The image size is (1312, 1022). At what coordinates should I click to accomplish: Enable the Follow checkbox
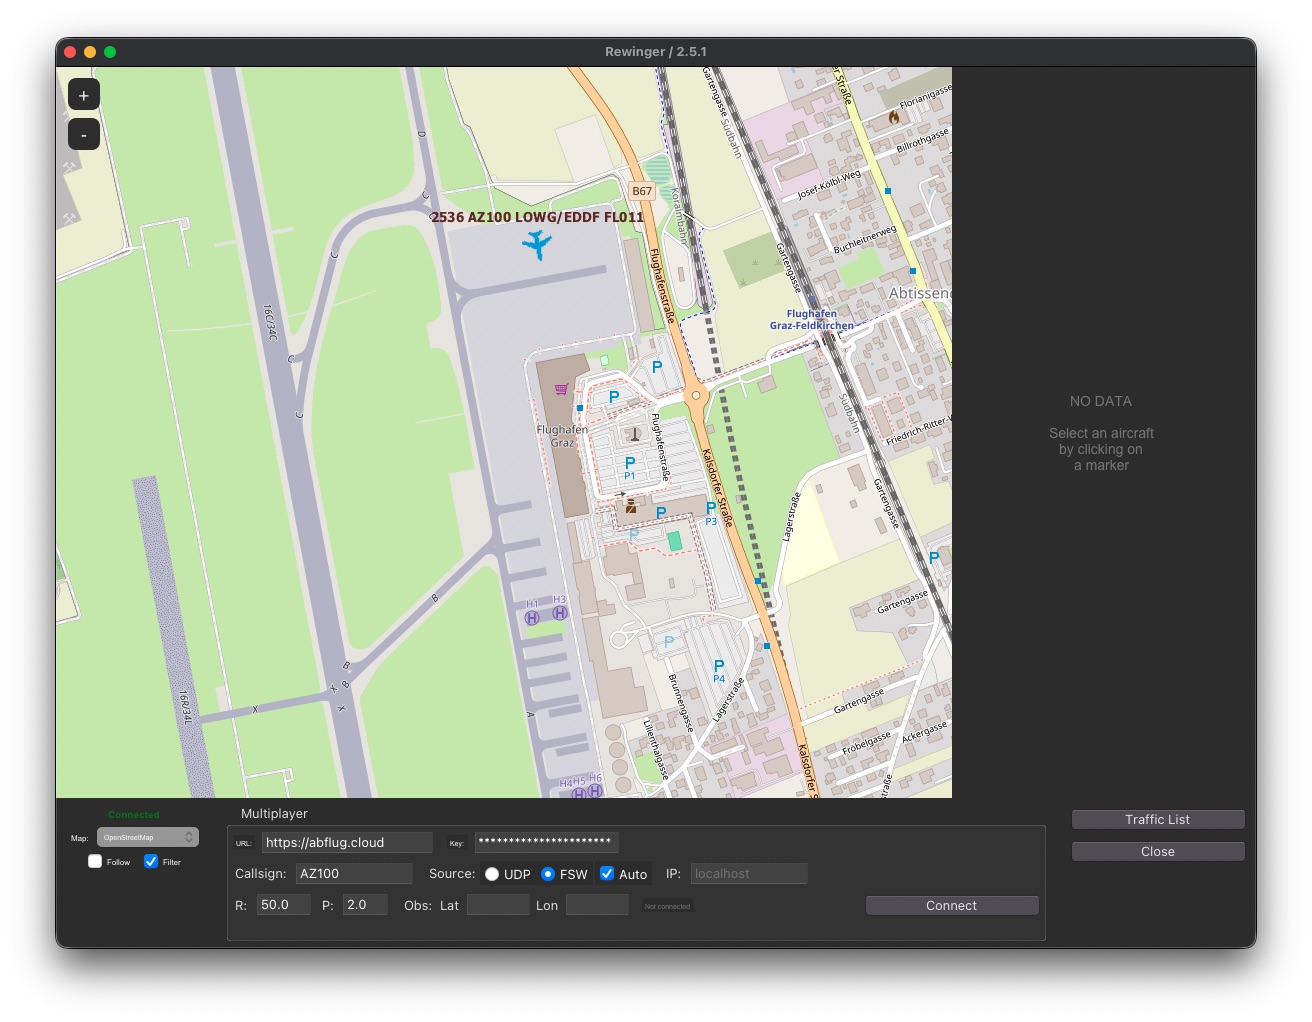(x=95, y=861)
